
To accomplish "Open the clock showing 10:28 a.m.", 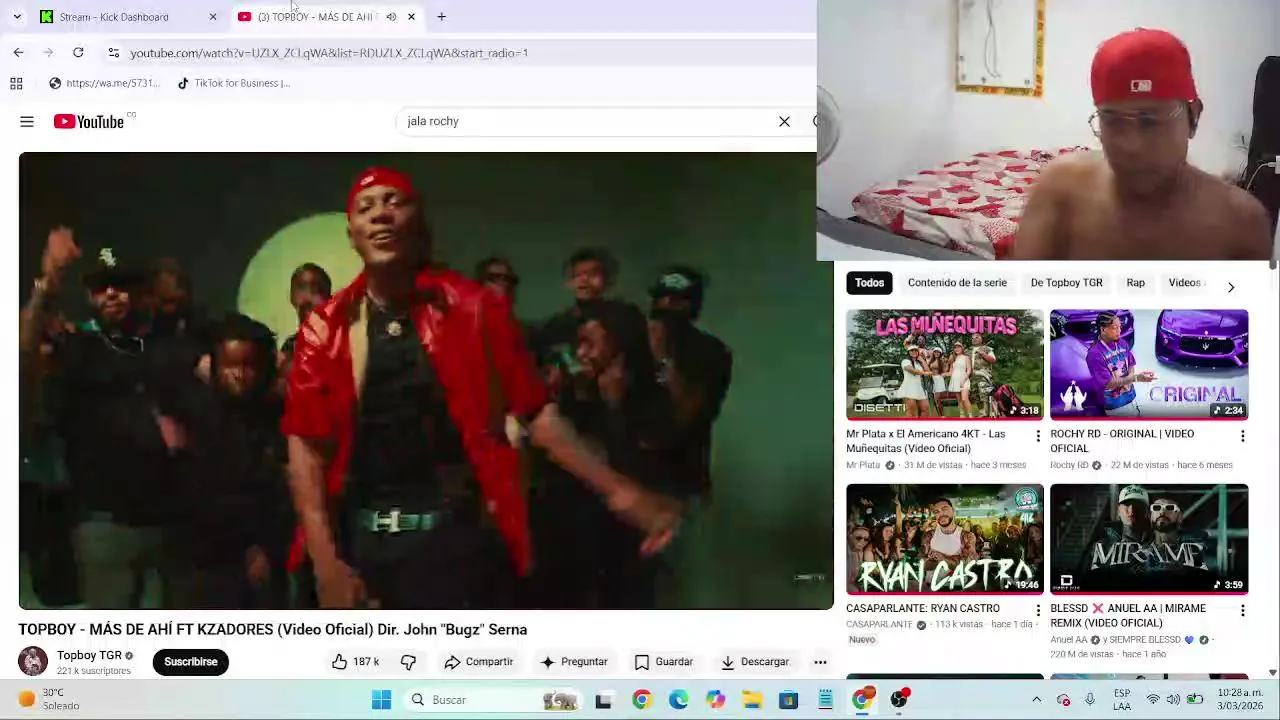I will [x=1240, y=699].
